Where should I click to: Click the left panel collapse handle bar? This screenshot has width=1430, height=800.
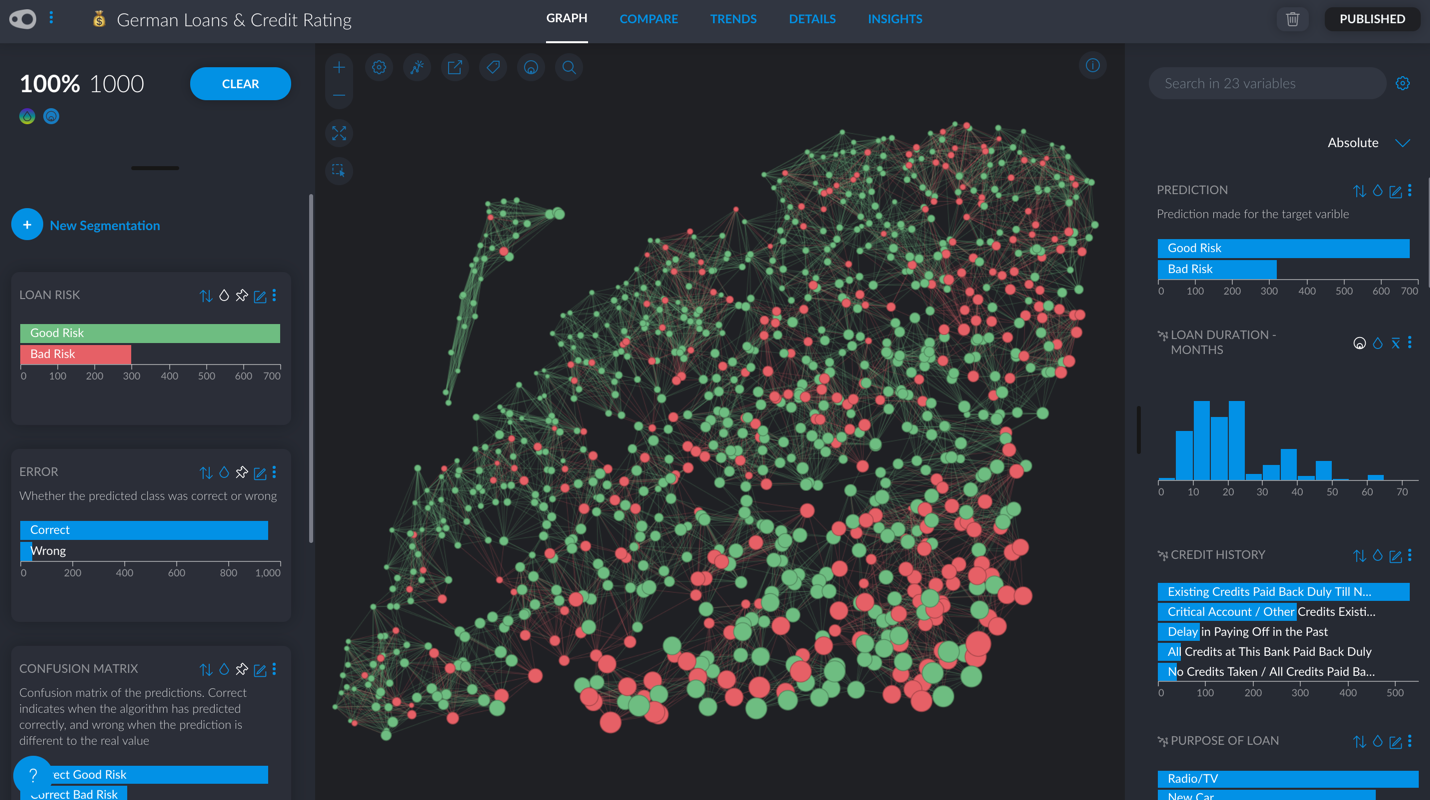click(155, 168)
